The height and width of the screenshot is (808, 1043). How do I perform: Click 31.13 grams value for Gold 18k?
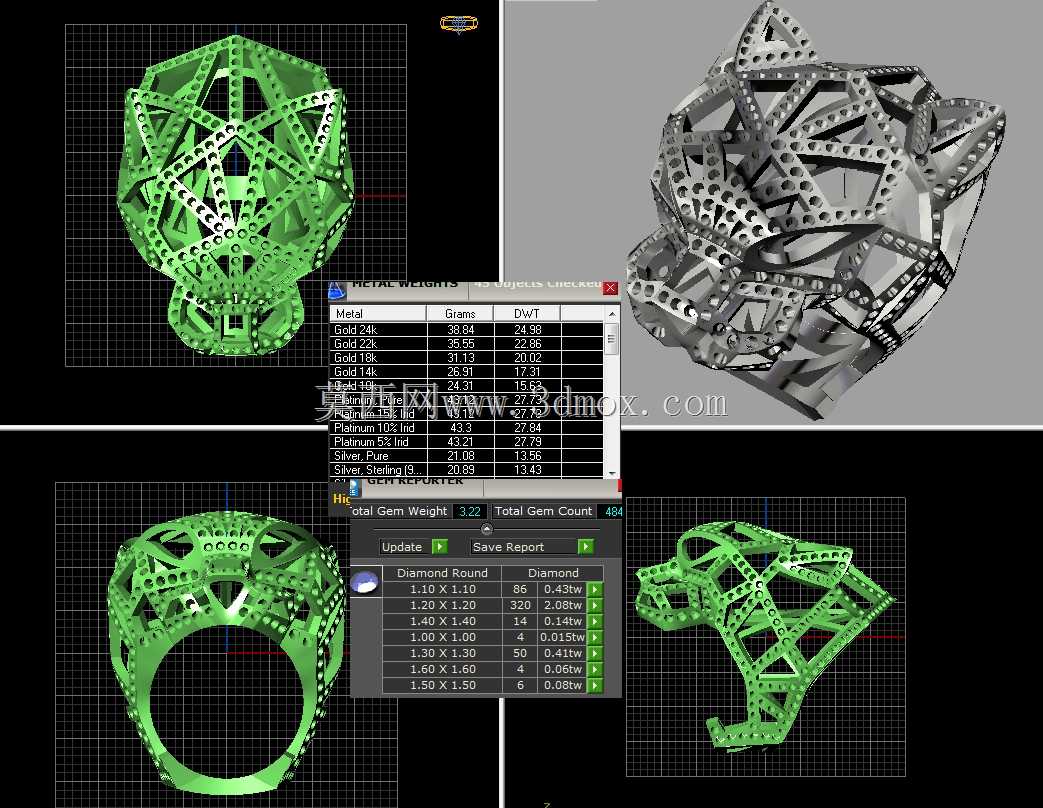[460, 358]
